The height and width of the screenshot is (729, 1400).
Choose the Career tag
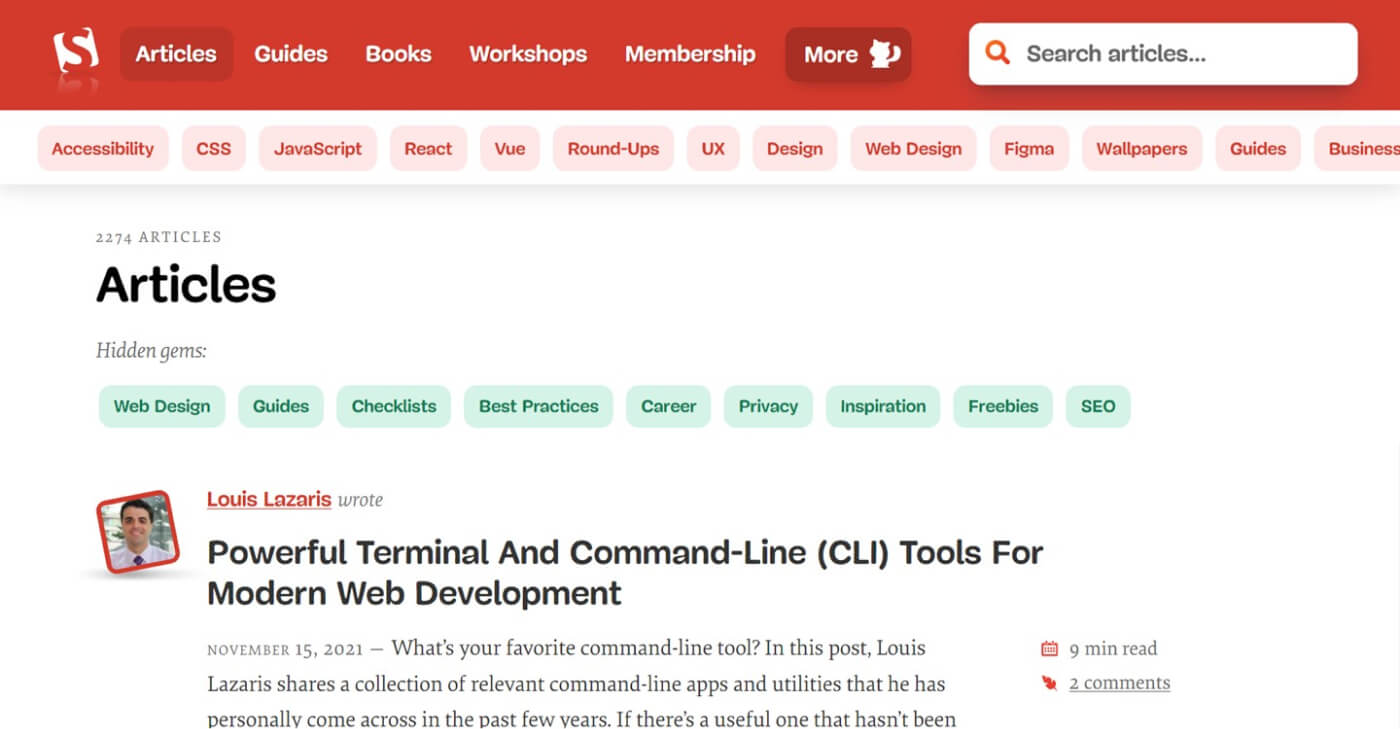[x=668, y=406]
